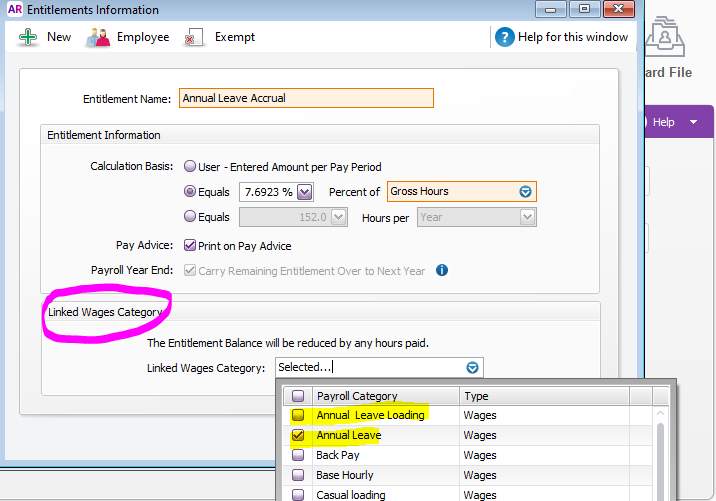Toggle Print on Pay Advice checkbox
The width and height of the screenshot is (716, 501).
click(190, 245)
